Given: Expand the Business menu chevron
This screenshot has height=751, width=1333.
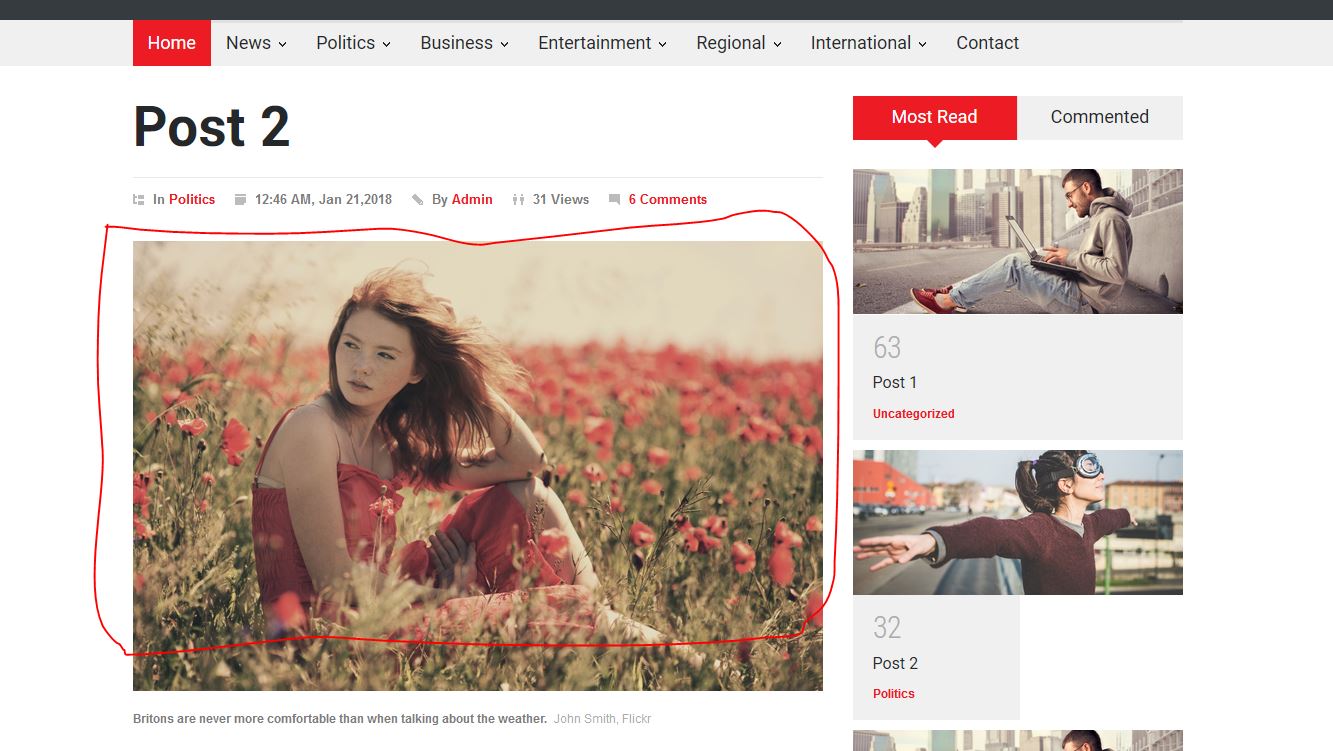Looking at the screenshot, I should tap(504, 44).
